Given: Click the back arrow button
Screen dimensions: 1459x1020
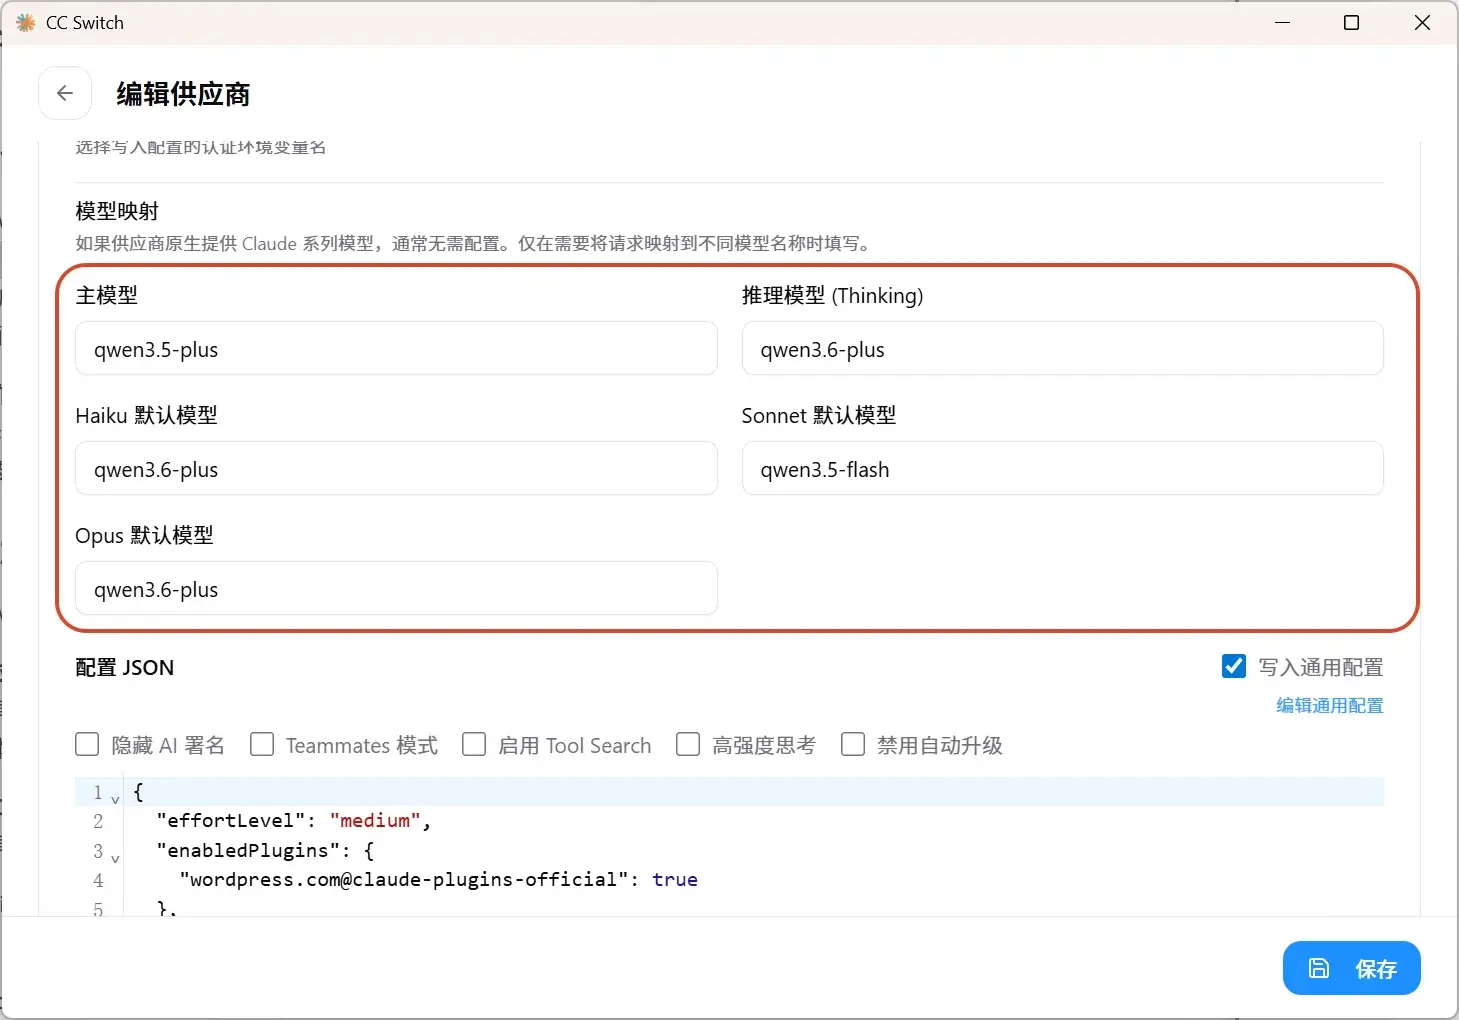Looking at the screenshot, I should [65, 93].
